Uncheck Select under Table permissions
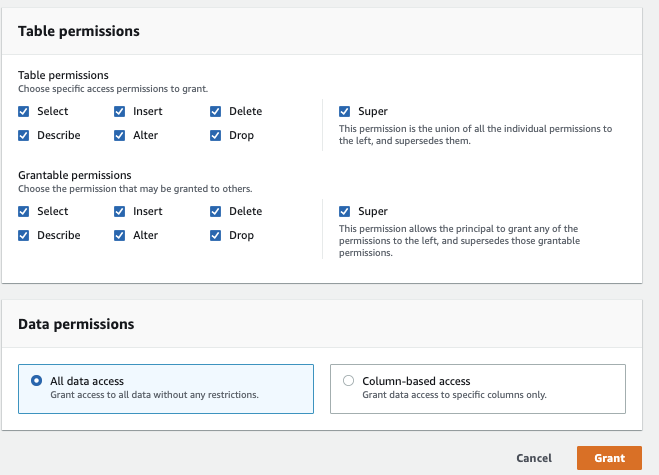 (x=24, y=111)
